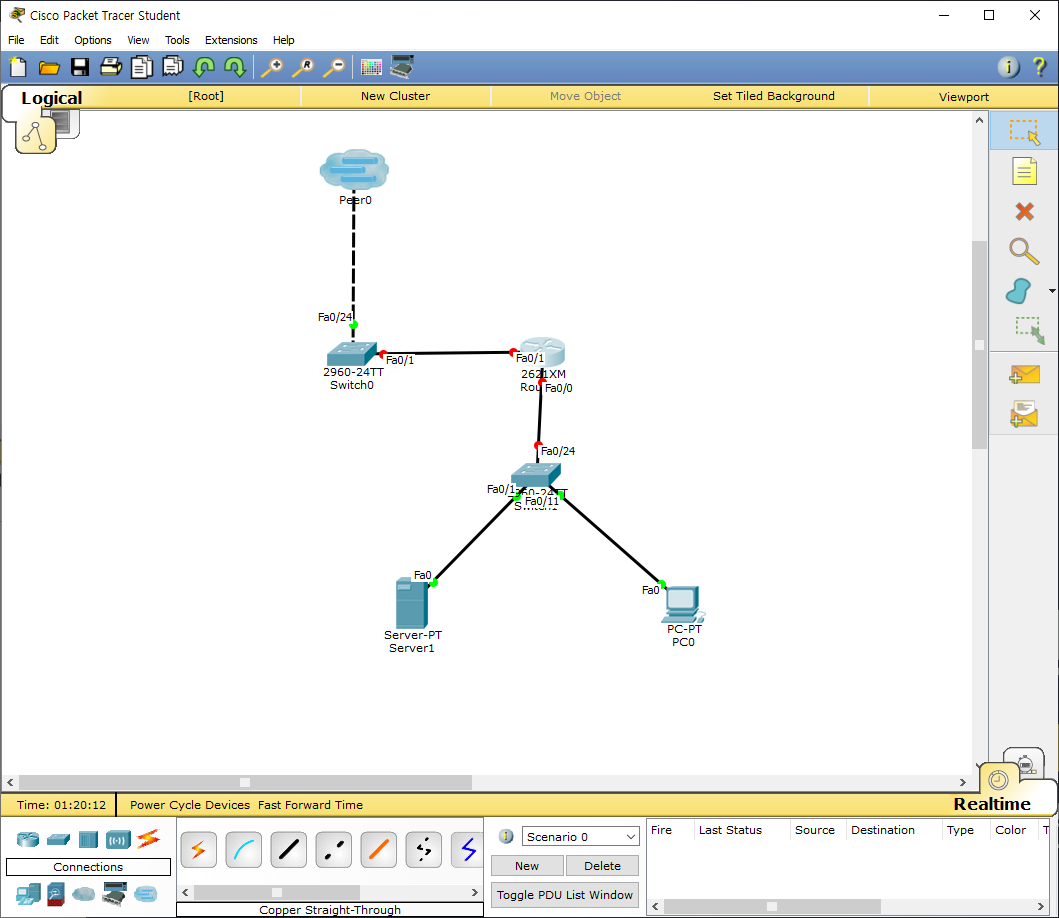Image resolution: width=1059 pixels, height=918 pixels.
Task: Open the Custom Devices Dialog icon
Action: 403,67
